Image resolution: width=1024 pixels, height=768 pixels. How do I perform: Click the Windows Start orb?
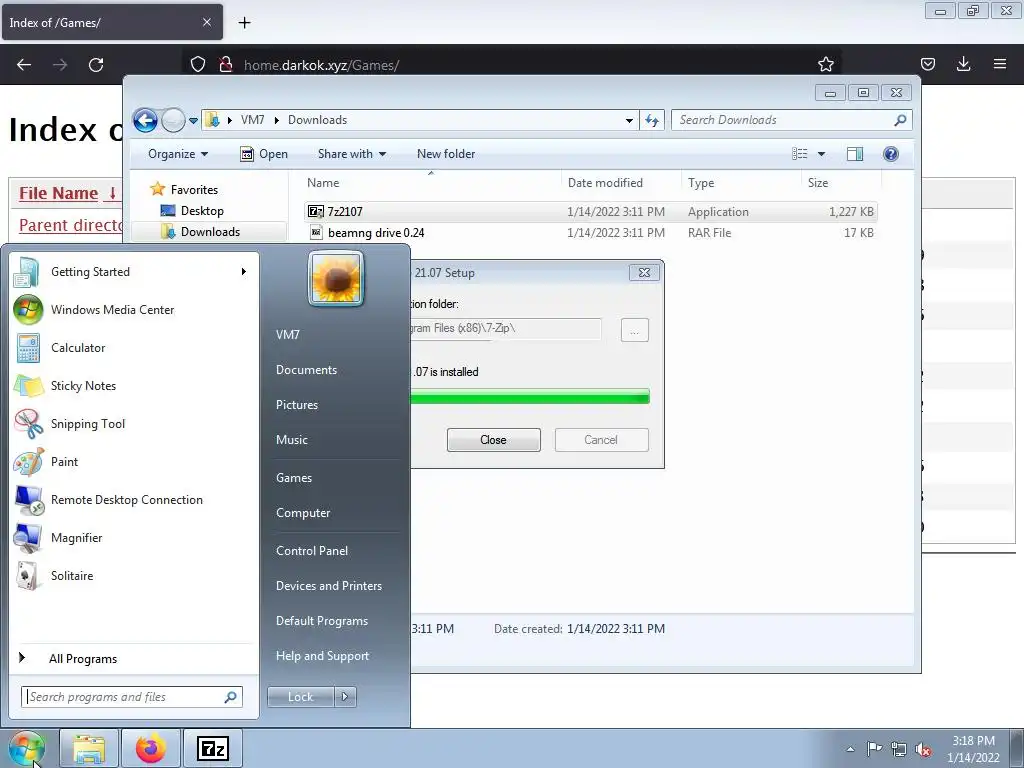pos(27,748)
